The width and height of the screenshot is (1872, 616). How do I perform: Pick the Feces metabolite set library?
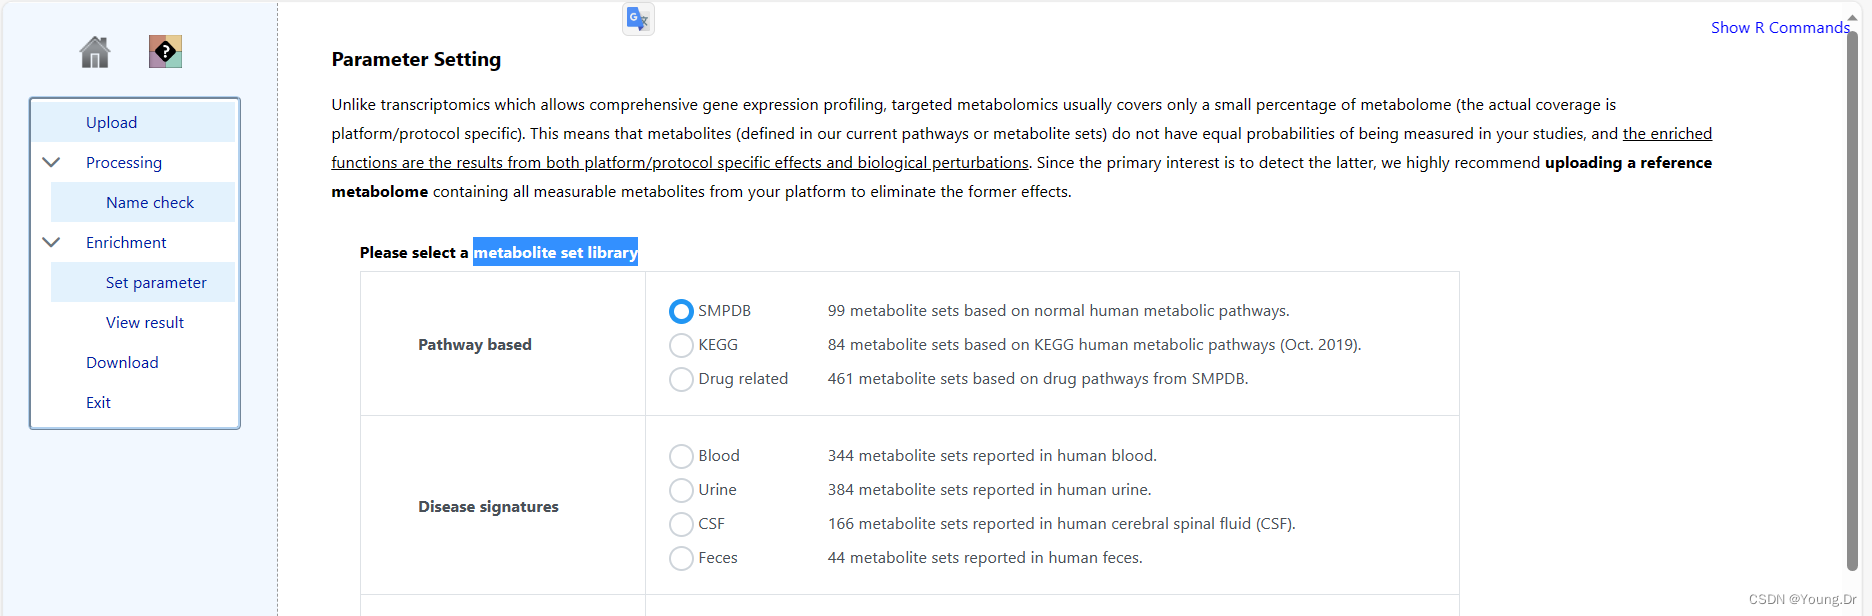pyautogui.click(x=681, y=559)
